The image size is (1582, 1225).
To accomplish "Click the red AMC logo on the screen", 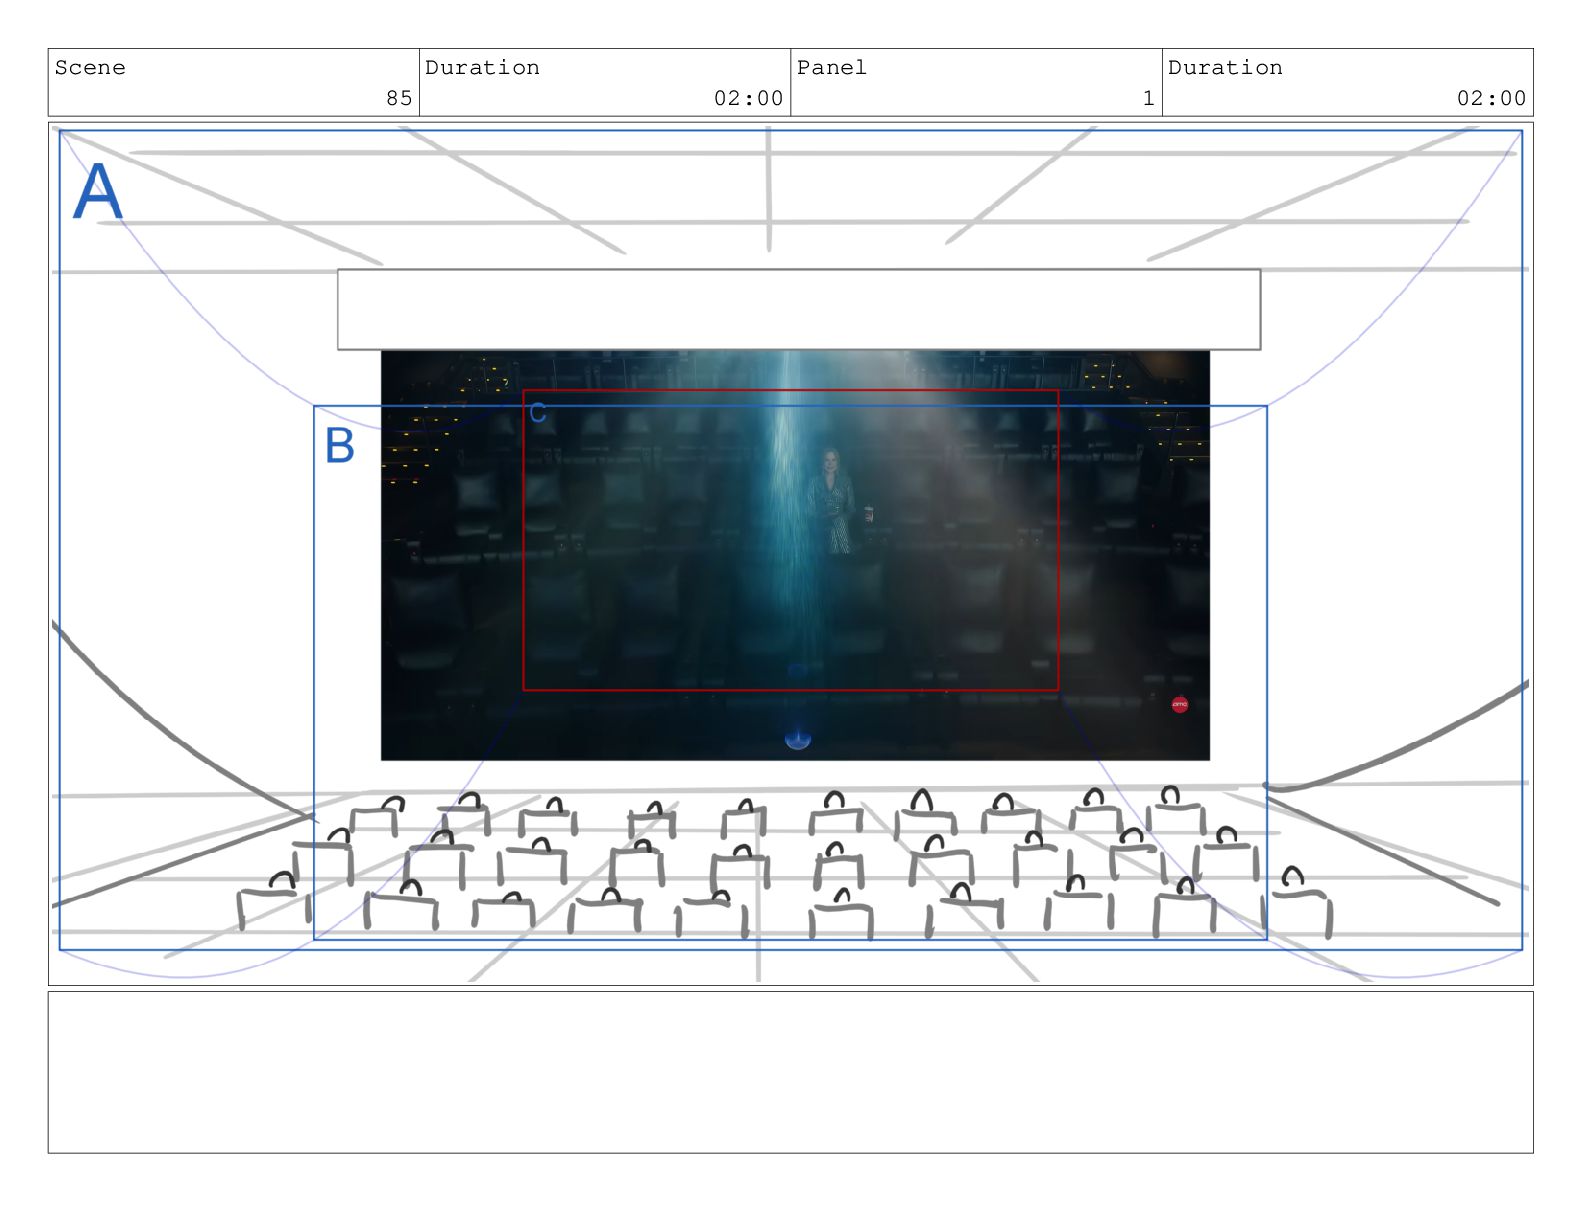I will pyautogui.click(x=1180, y=705).
